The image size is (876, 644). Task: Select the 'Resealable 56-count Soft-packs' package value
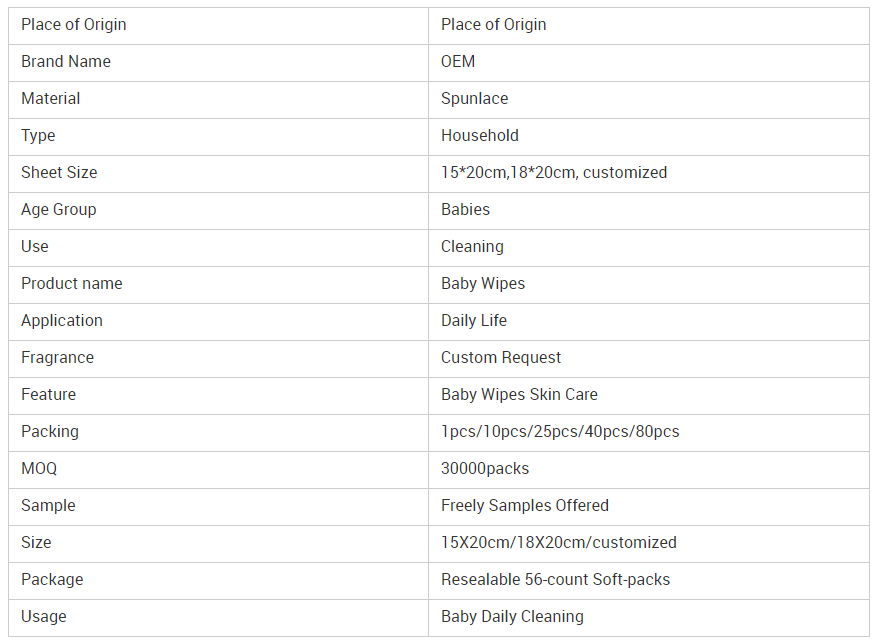[556, 580]
